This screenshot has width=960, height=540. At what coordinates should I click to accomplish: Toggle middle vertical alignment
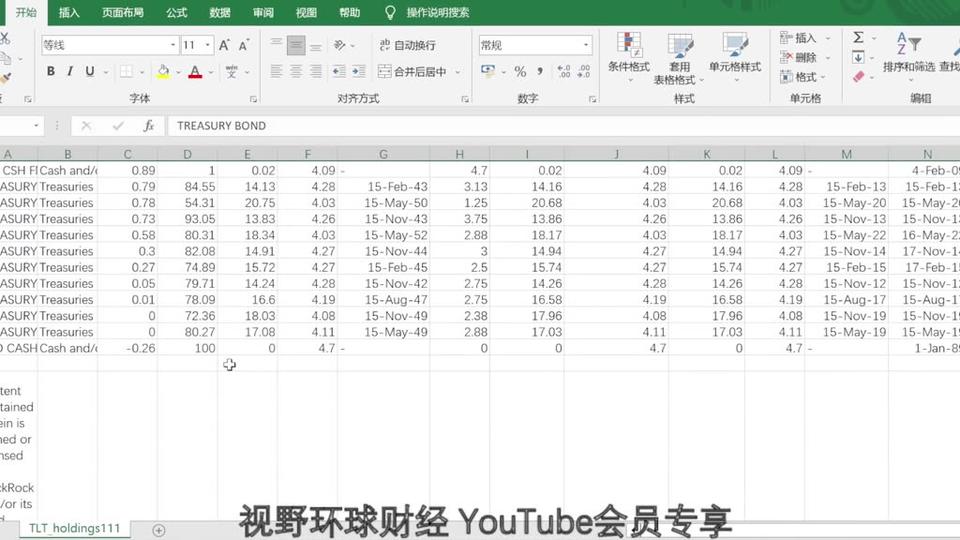[x=296, y=45]
